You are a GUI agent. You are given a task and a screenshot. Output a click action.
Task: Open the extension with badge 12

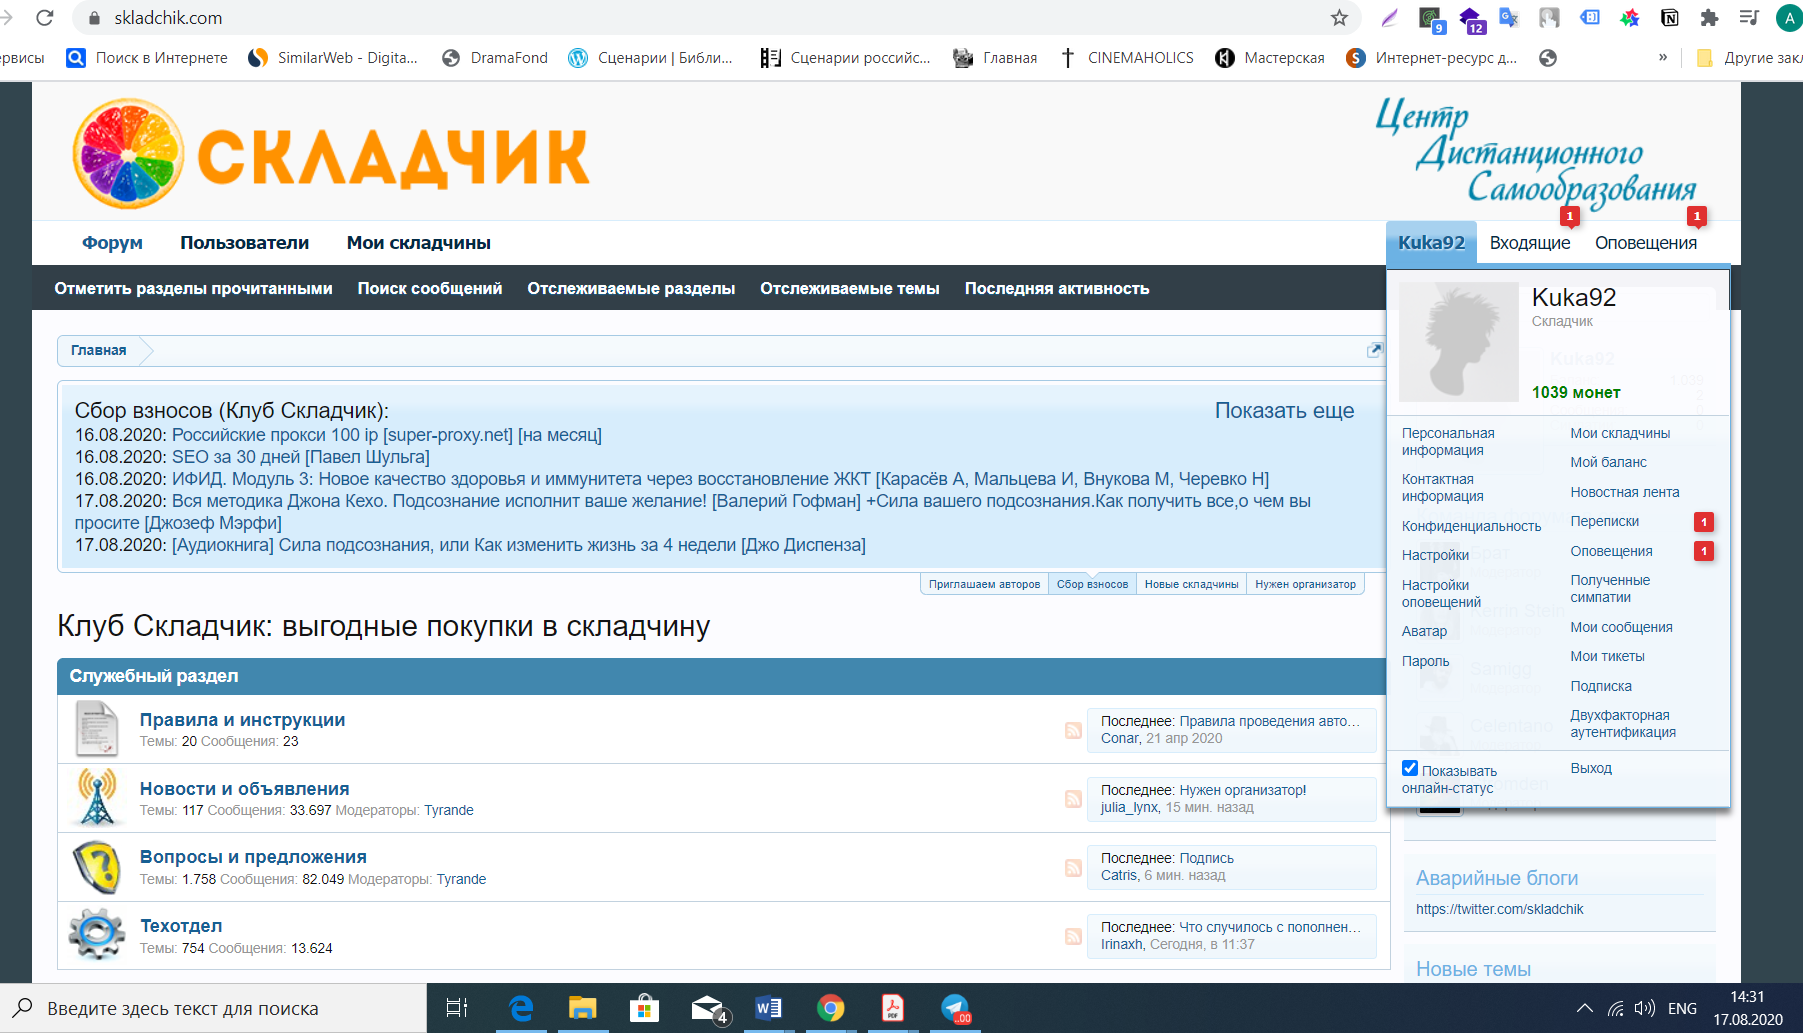click(x=1471, y=20)
